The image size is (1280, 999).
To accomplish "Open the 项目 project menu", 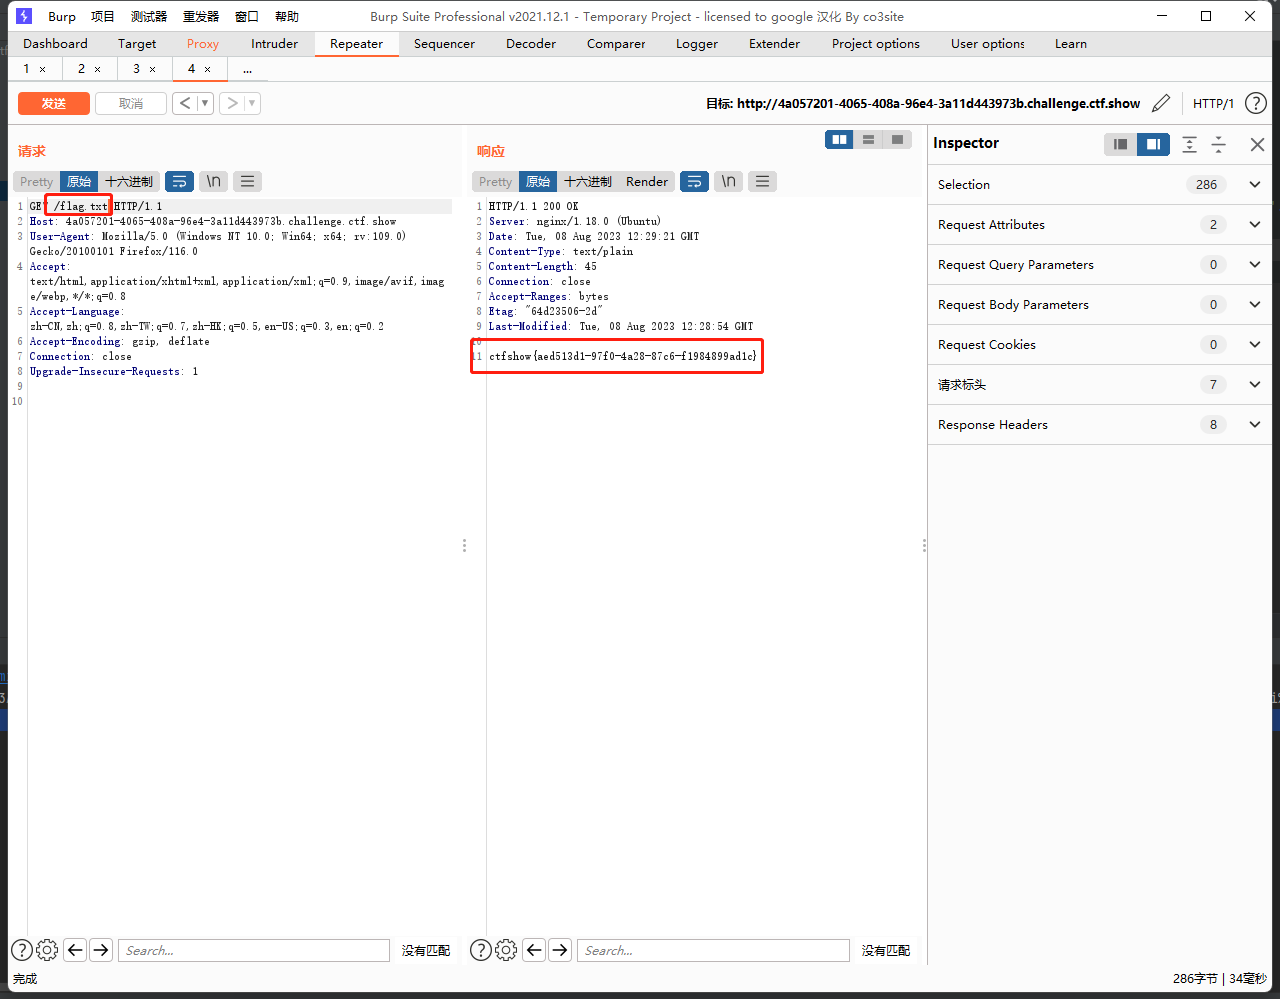I will point(103,16).
